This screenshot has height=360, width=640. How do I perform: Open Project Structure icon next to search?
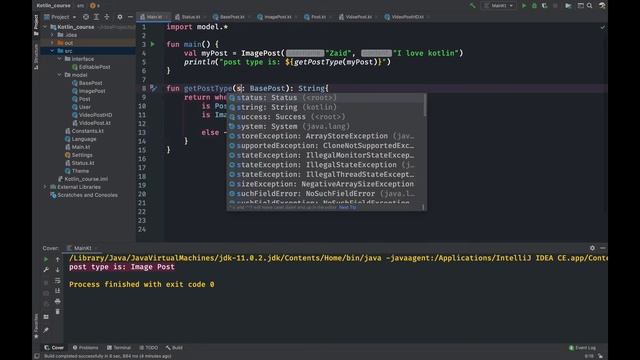pyautogui.click(x=580, y=6)
